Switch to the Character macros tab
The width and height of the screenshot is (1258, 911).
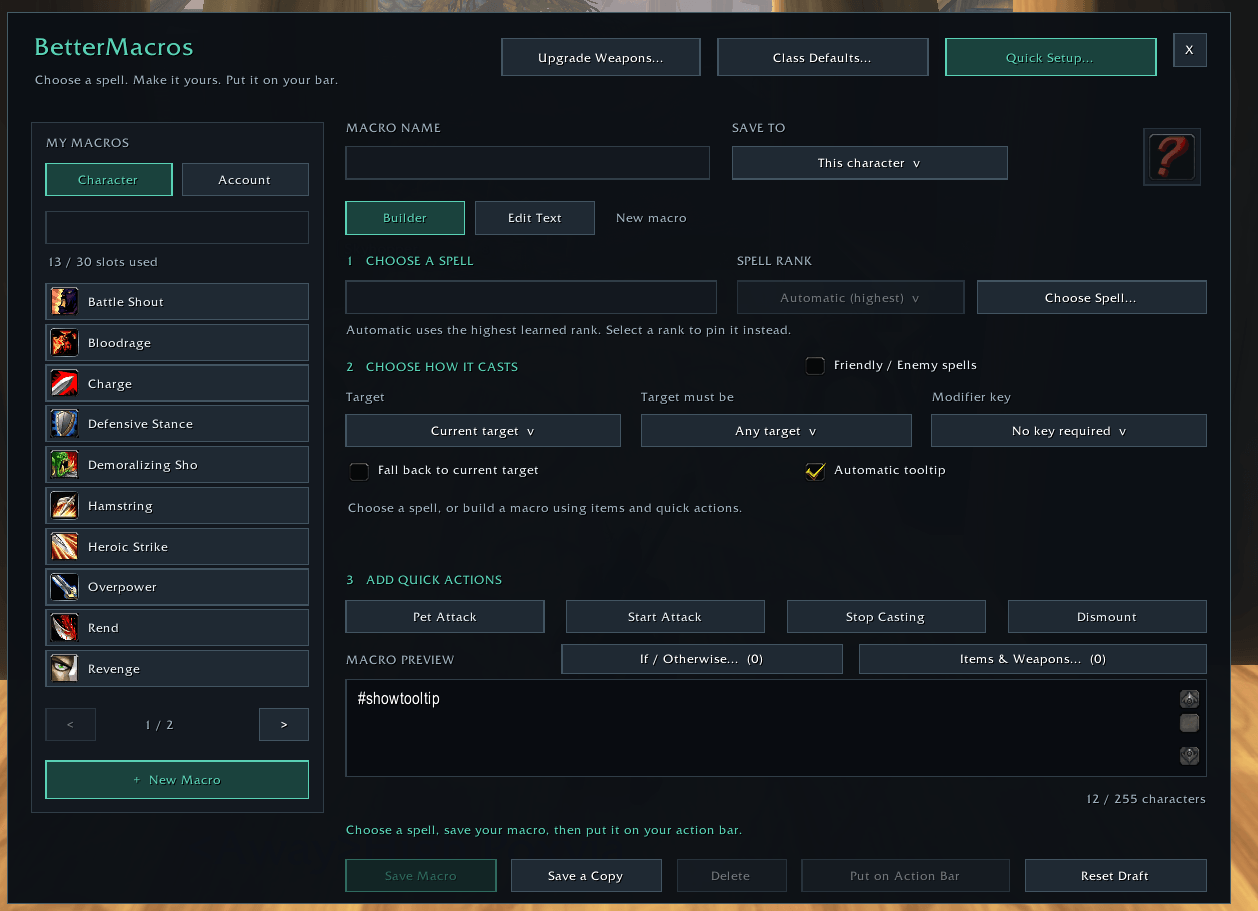click(108, 180)
